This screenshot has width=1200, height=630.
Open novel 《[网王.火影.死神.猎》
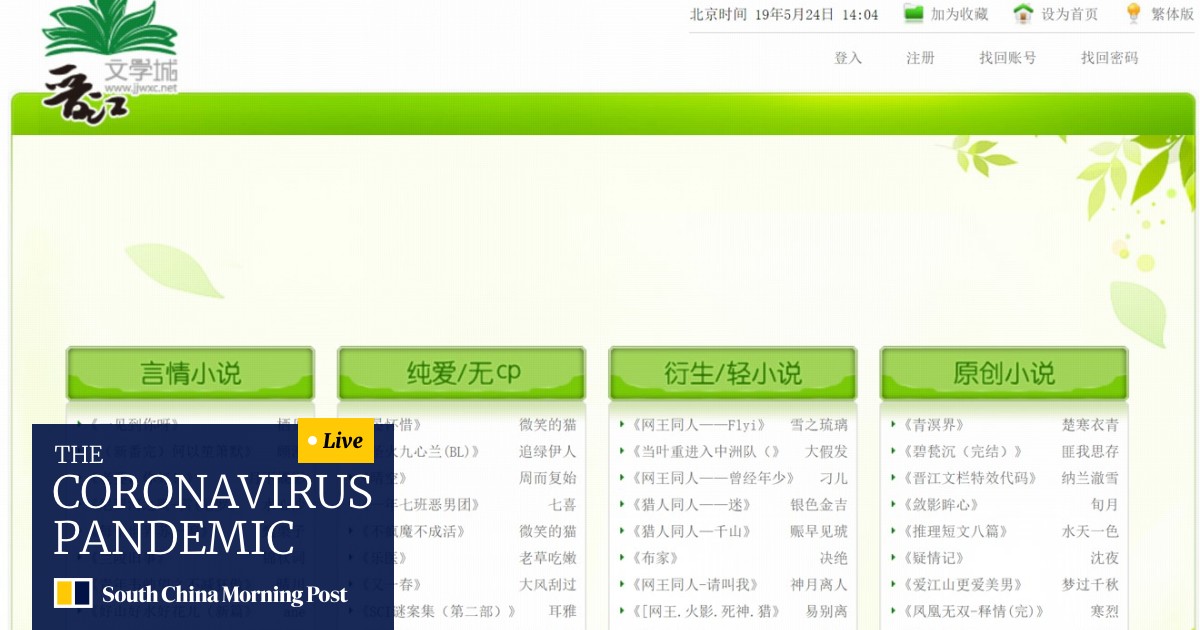click(704, 611)
